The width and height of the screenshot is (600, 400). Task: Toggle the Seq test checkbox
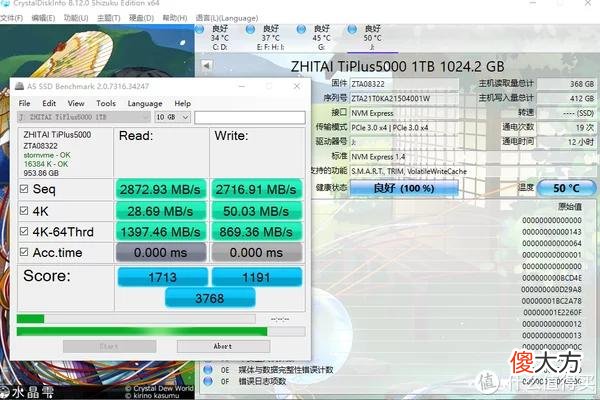click(x=24, y=189)
